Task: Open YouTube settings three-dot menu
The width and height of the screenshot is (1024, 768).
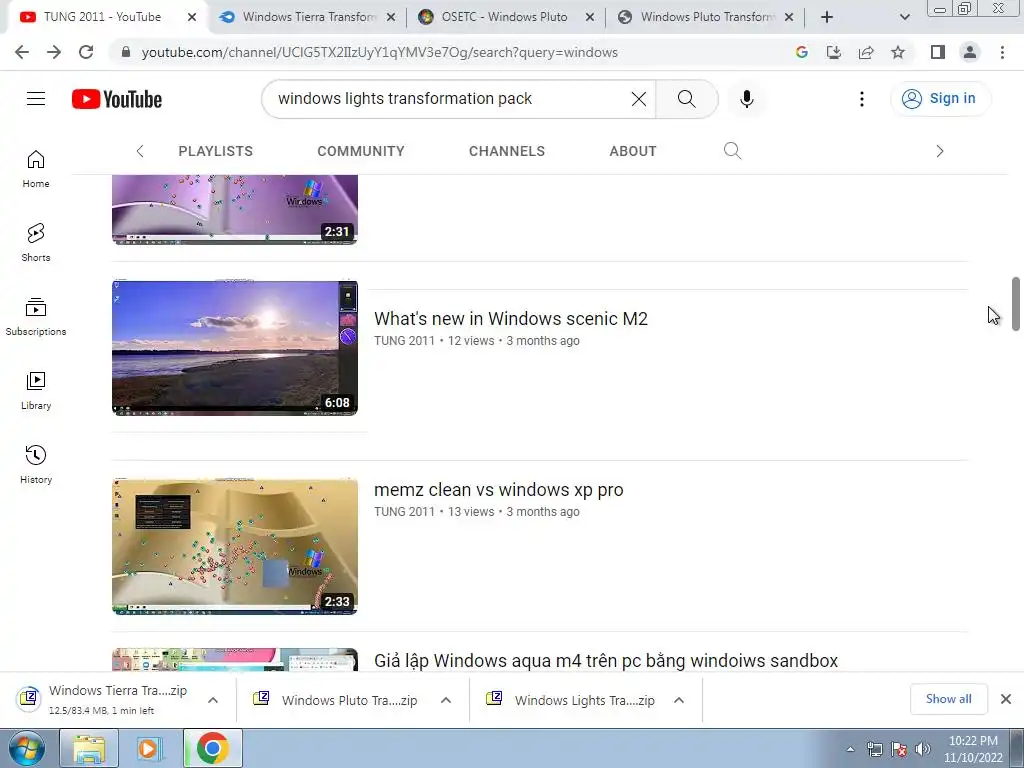Action: (x=862, y=99)
